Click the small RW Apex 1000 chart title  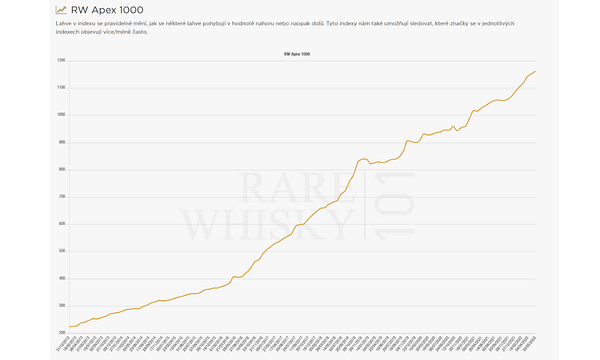297,54
